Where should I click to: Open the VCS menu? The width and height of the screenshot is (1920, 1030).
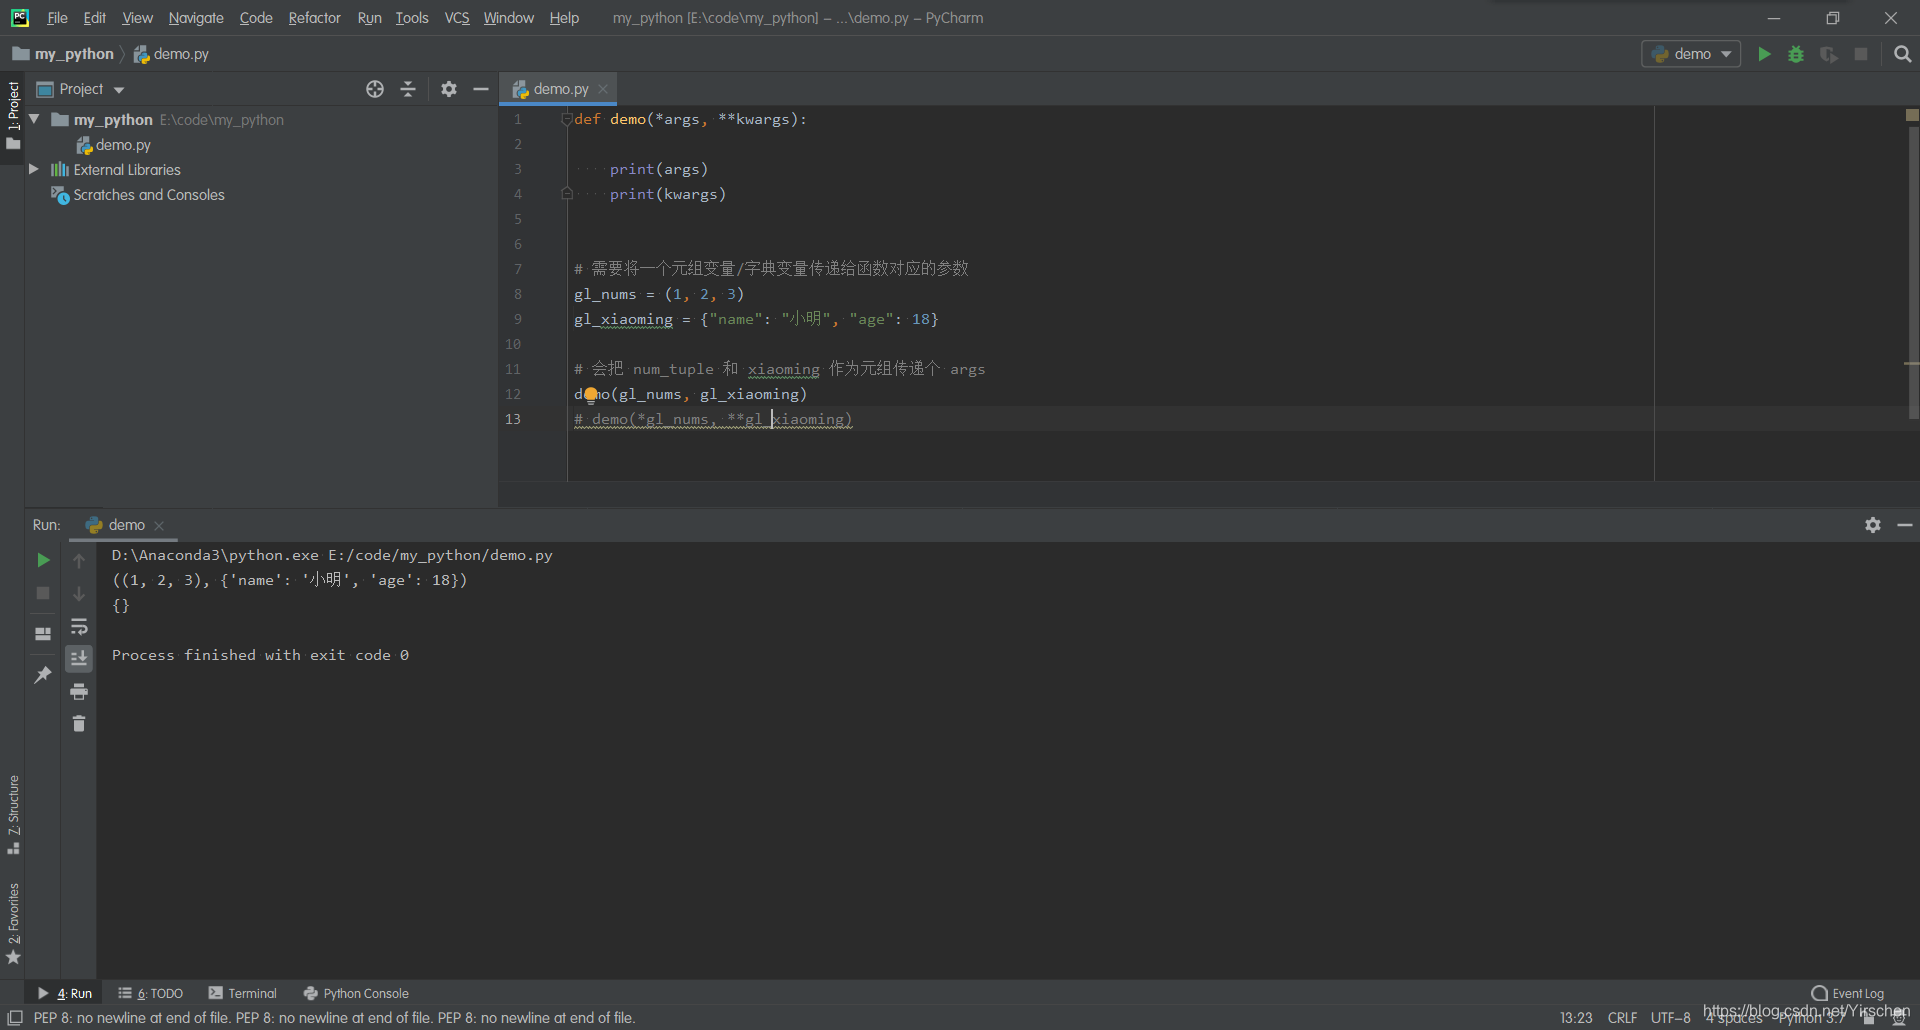click(x=456, y=18)
